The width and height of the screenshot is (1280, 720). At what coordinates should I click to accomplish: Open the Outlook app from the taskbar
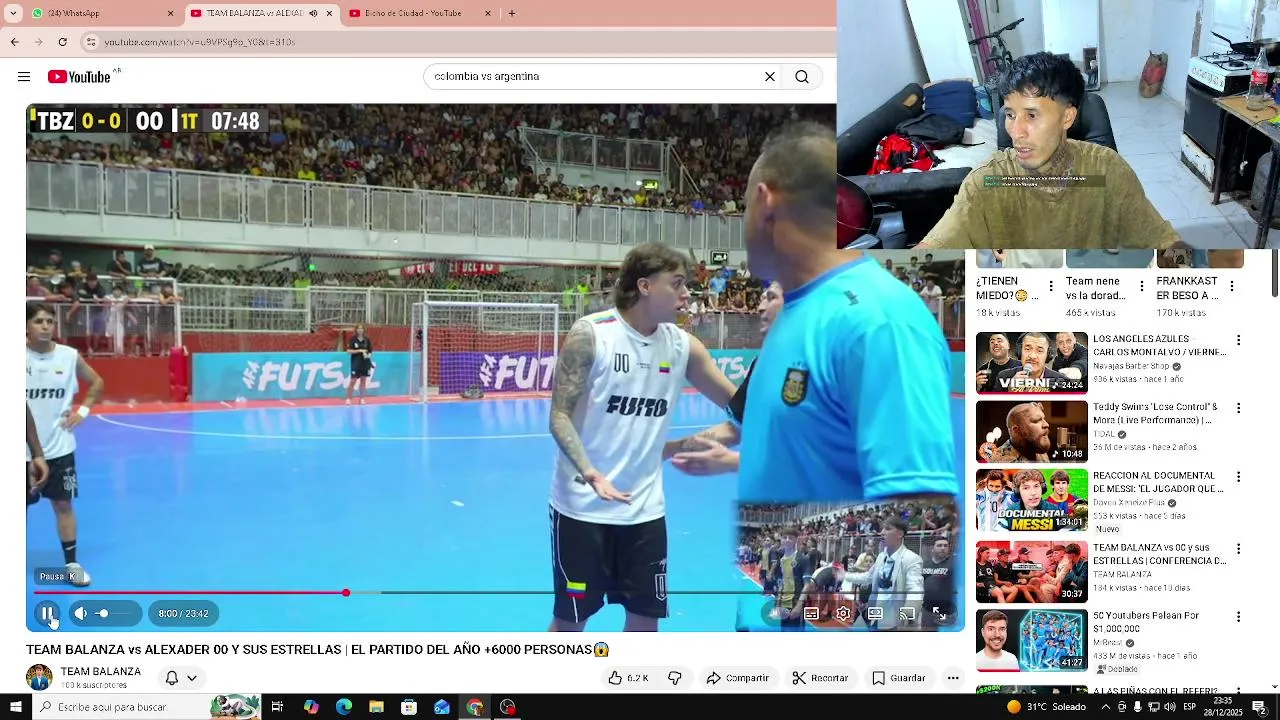(x=442, y=707)
